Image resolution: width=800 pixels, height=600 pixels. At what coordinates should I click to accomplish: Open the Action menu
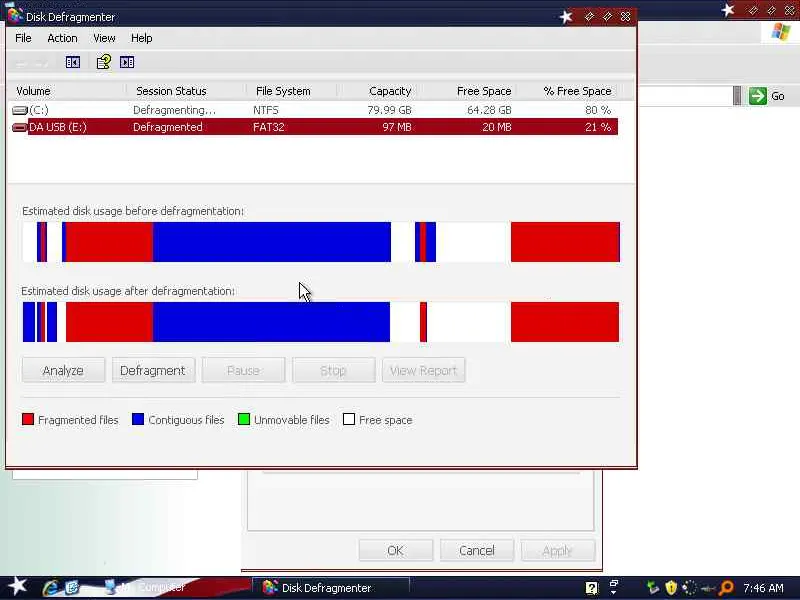pos(62,38)
